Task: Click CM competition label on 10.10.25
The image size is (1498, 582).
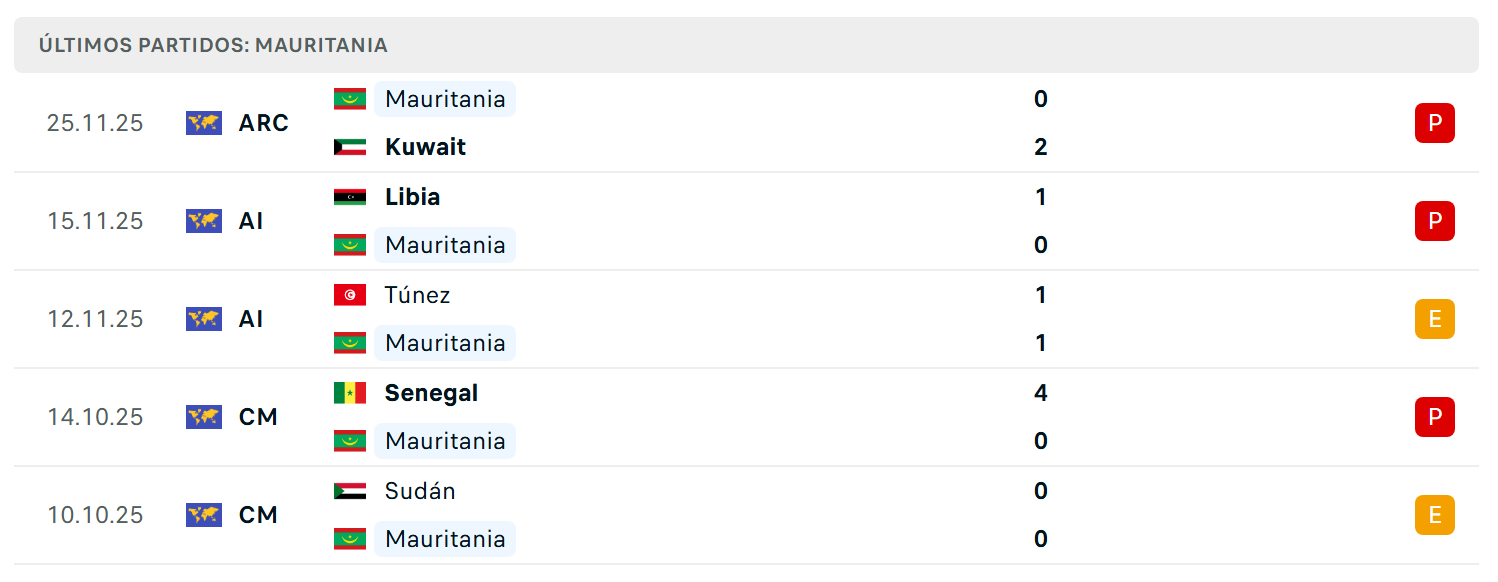Action: coord(258,515)
